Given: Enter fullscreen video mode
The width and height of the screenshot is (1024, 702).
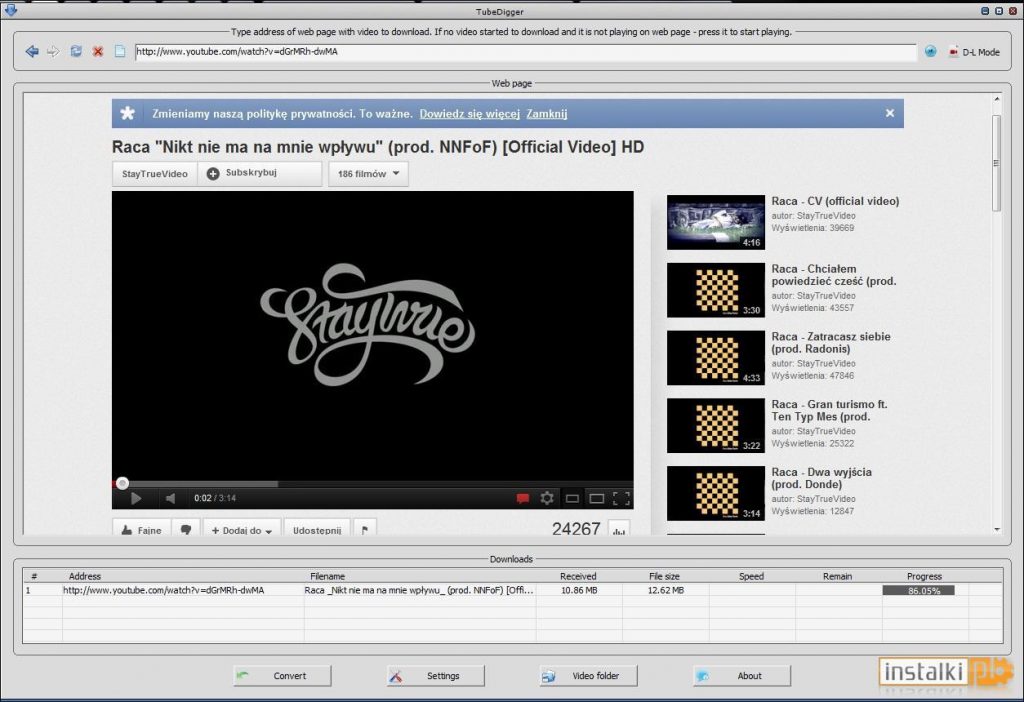Looking at the screenshot, I should click(x=622, y=498).
